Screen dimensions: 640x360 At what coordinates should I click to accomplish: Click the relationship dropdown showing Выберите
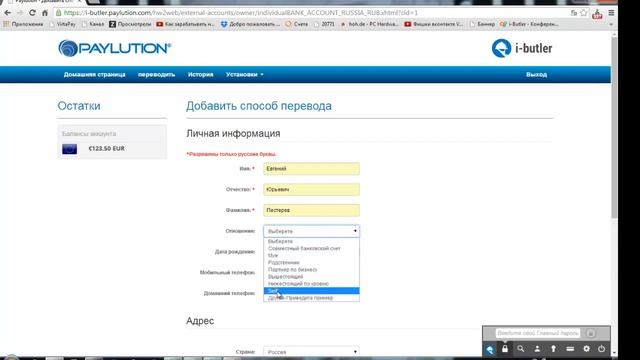[311, 231]
